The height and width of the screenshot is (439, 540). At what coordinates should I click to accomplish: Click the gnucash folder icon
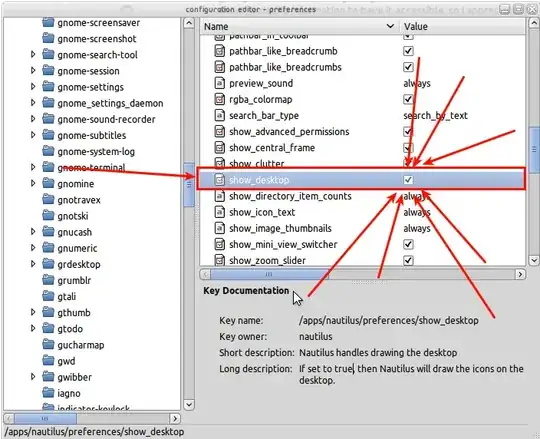click(x=48, y=232)
